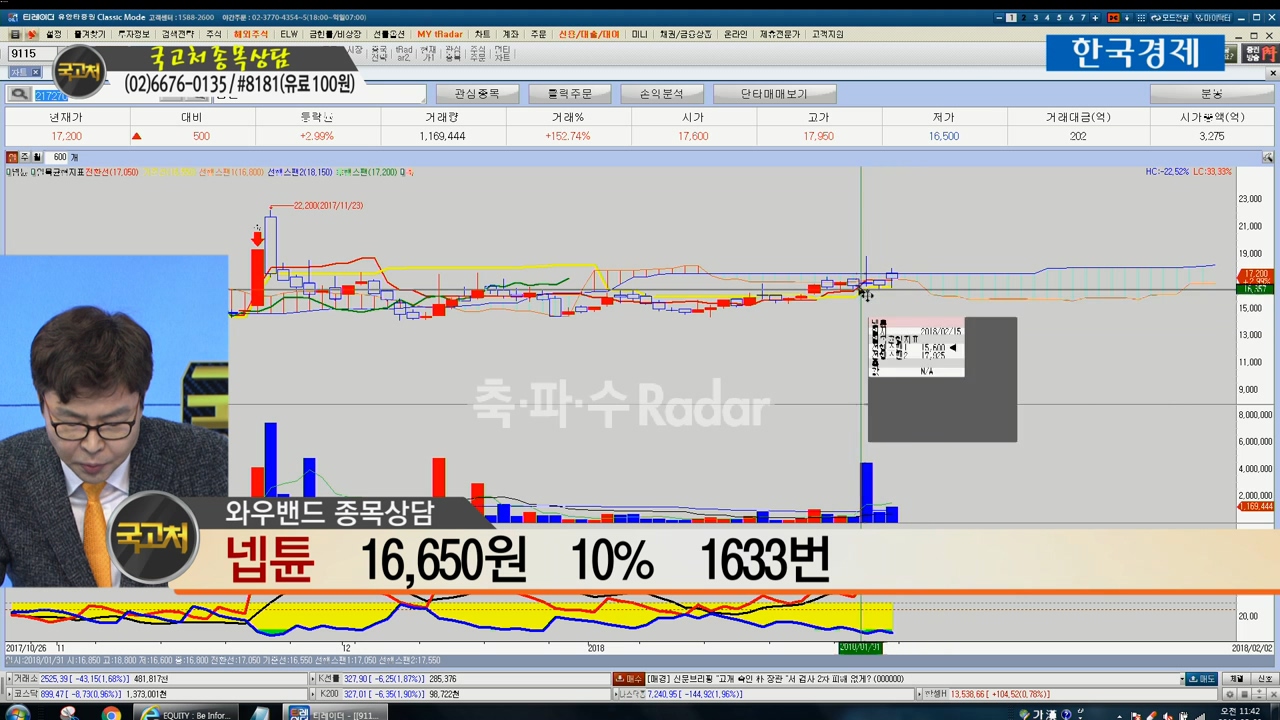Screen dimensions: 1280x720
Task: Open Windows Start button
Action: click(x=17, y=713)
